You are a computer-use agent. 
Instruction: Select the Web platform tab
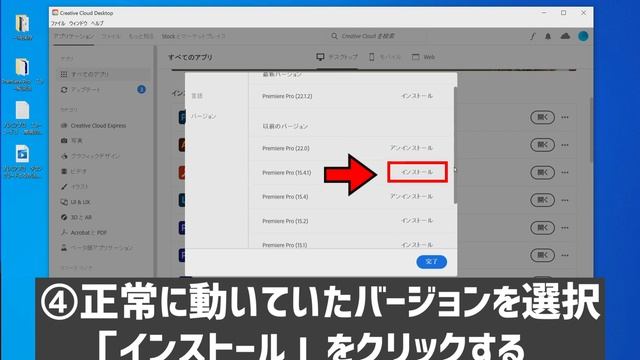[x=423, y=57]
